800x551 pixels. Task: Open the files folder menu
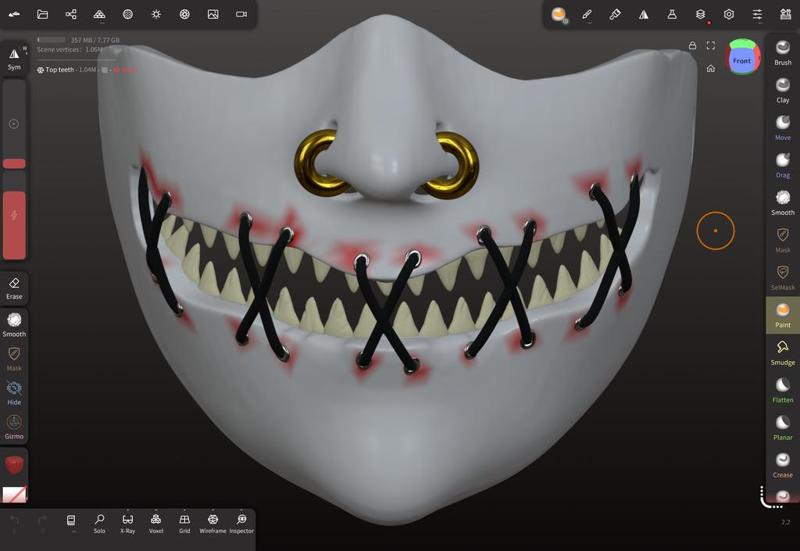pos(42,14)
